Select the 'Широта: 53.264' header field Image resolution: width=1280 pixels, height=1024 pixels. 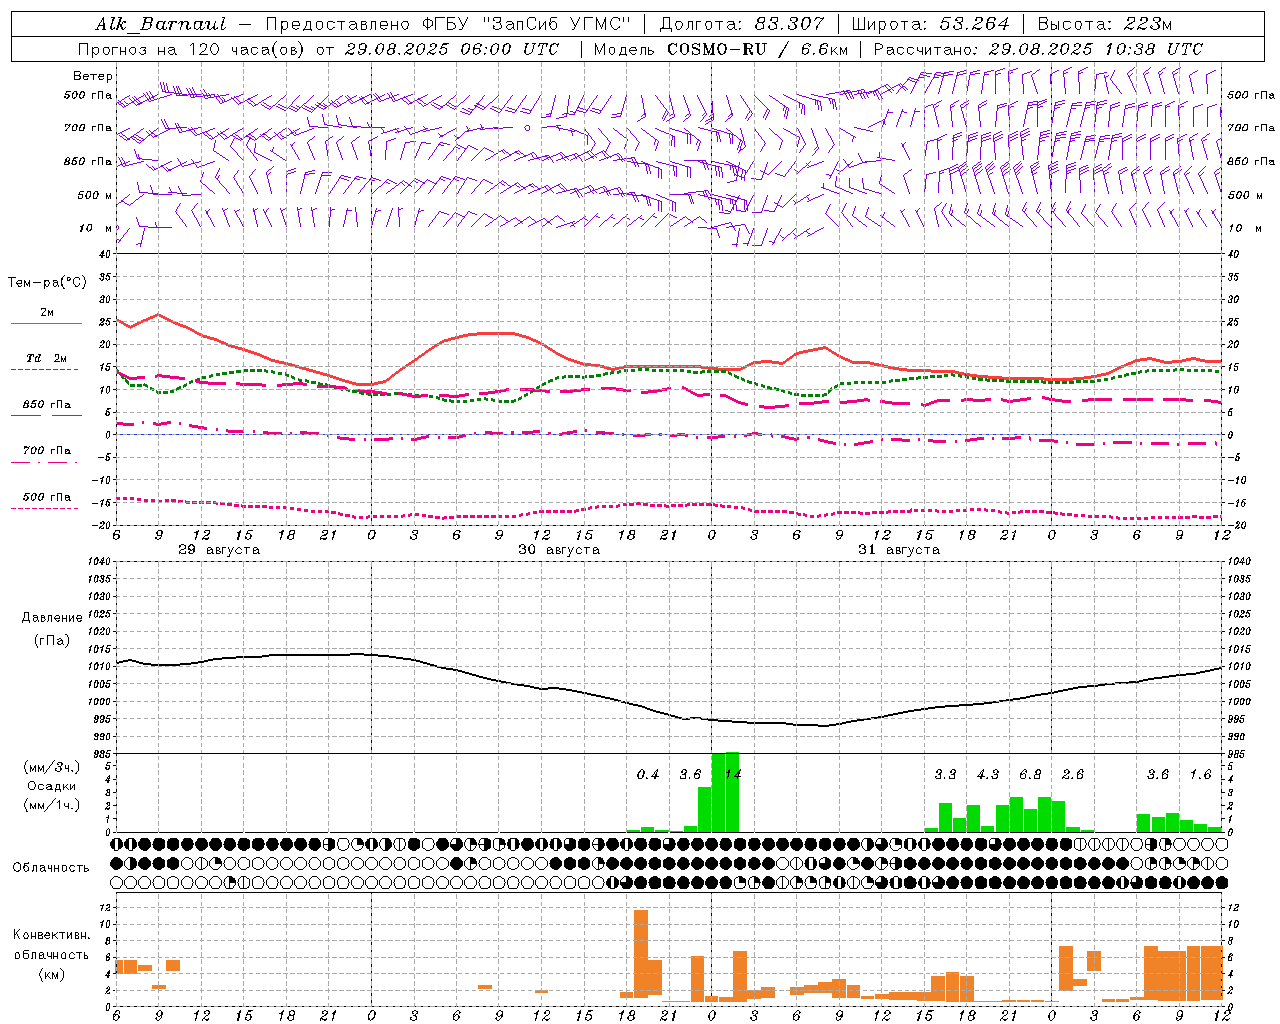[931, 24]
